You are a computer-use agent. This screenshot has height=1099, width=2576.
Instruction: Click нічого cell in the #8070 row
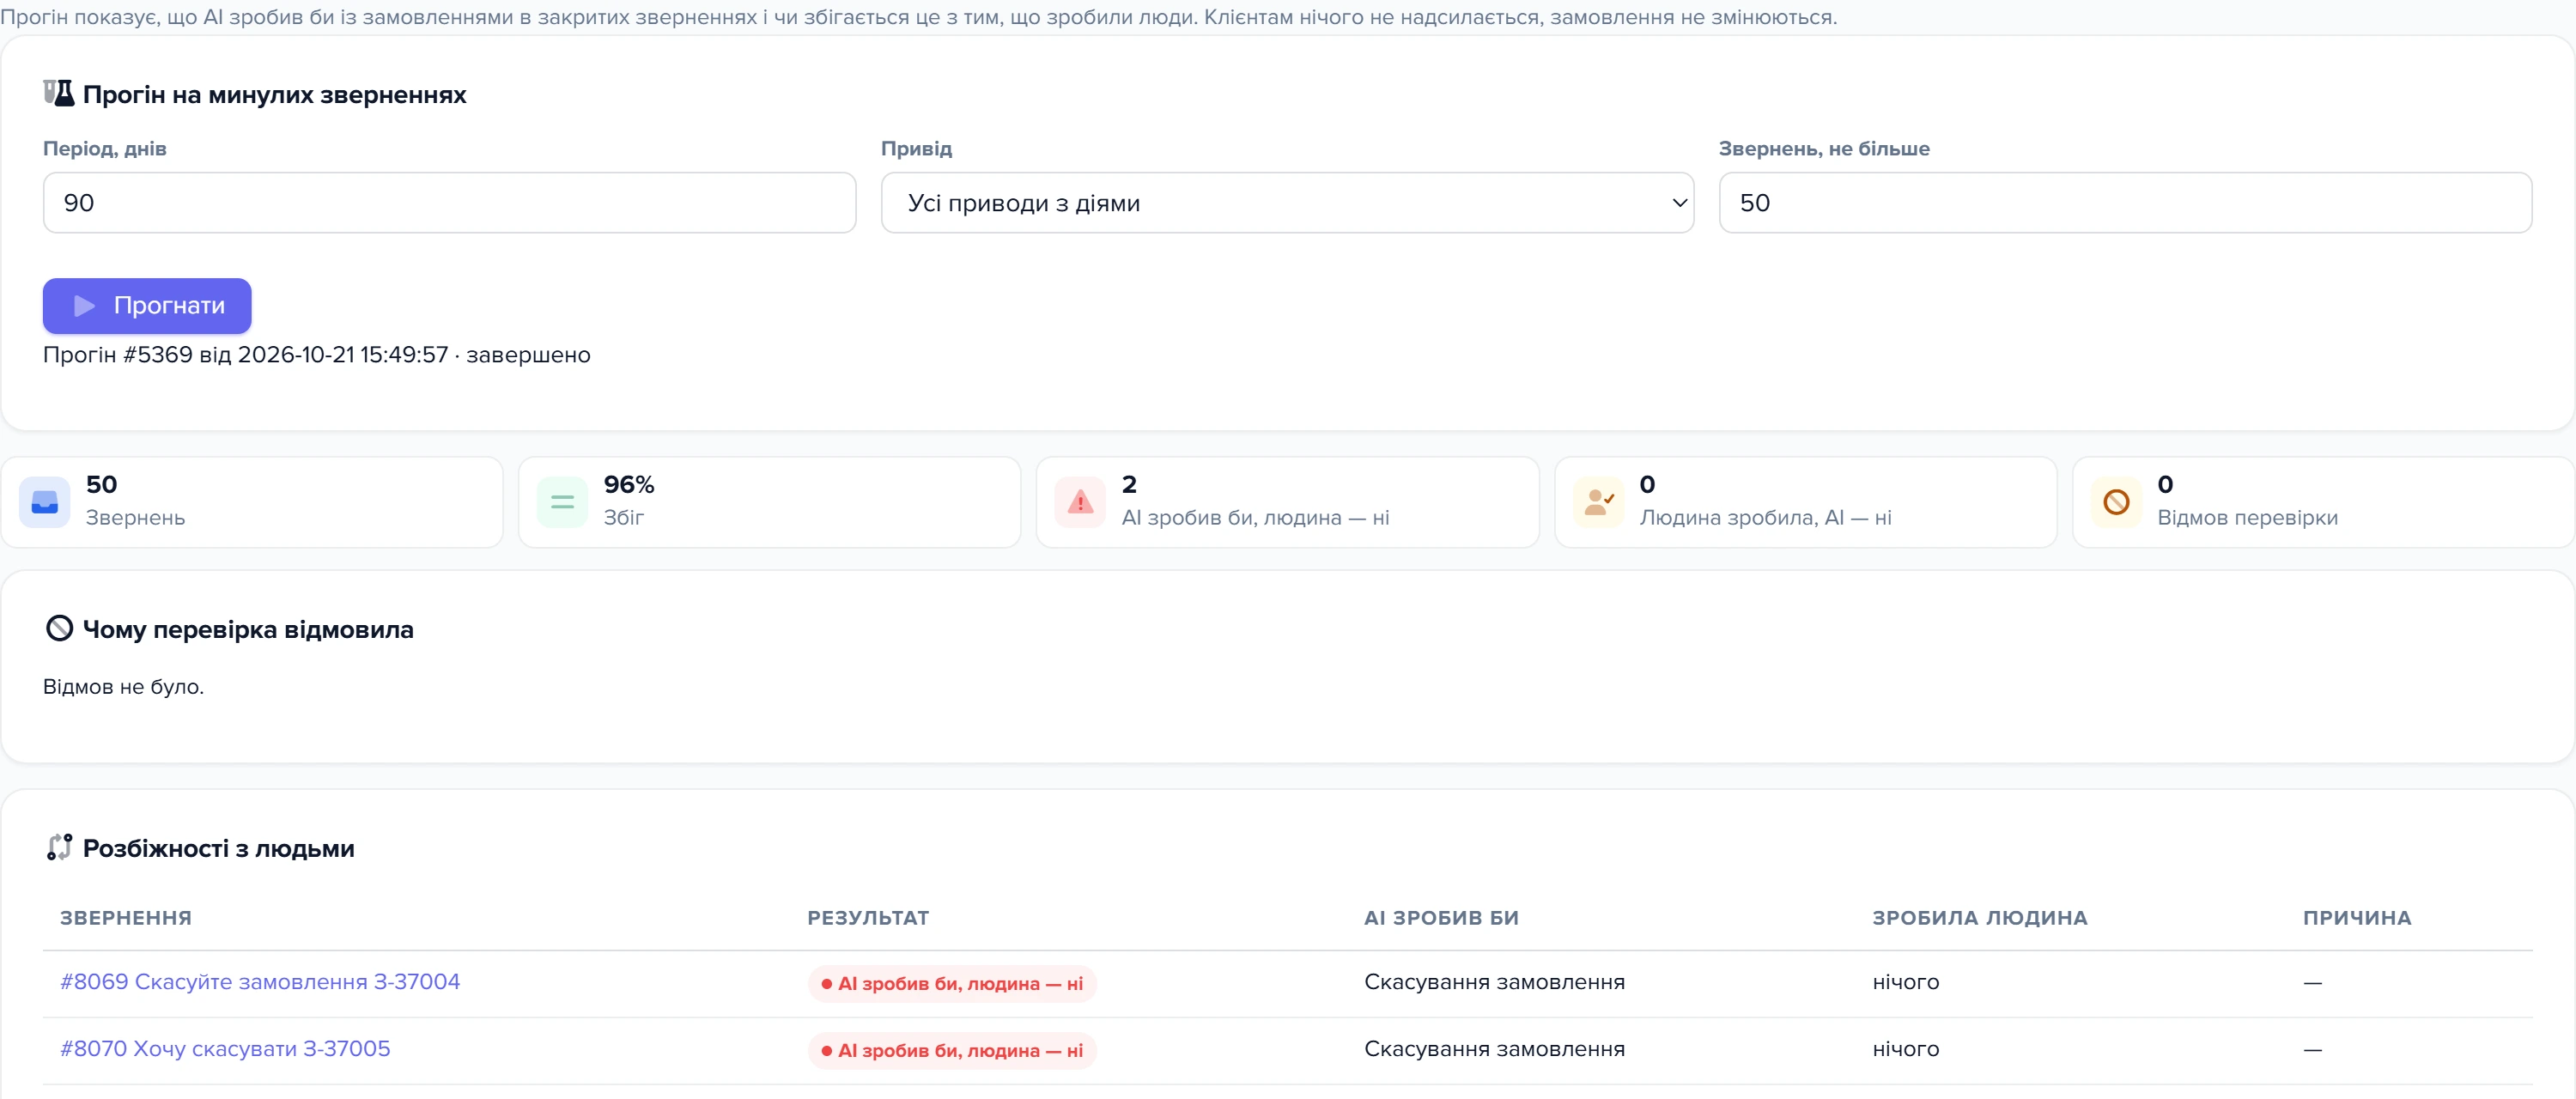point(1905,1049)
